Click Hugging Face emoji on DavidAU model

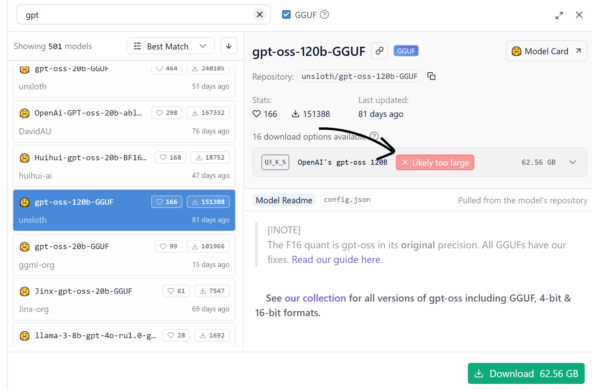pos(25,113)
